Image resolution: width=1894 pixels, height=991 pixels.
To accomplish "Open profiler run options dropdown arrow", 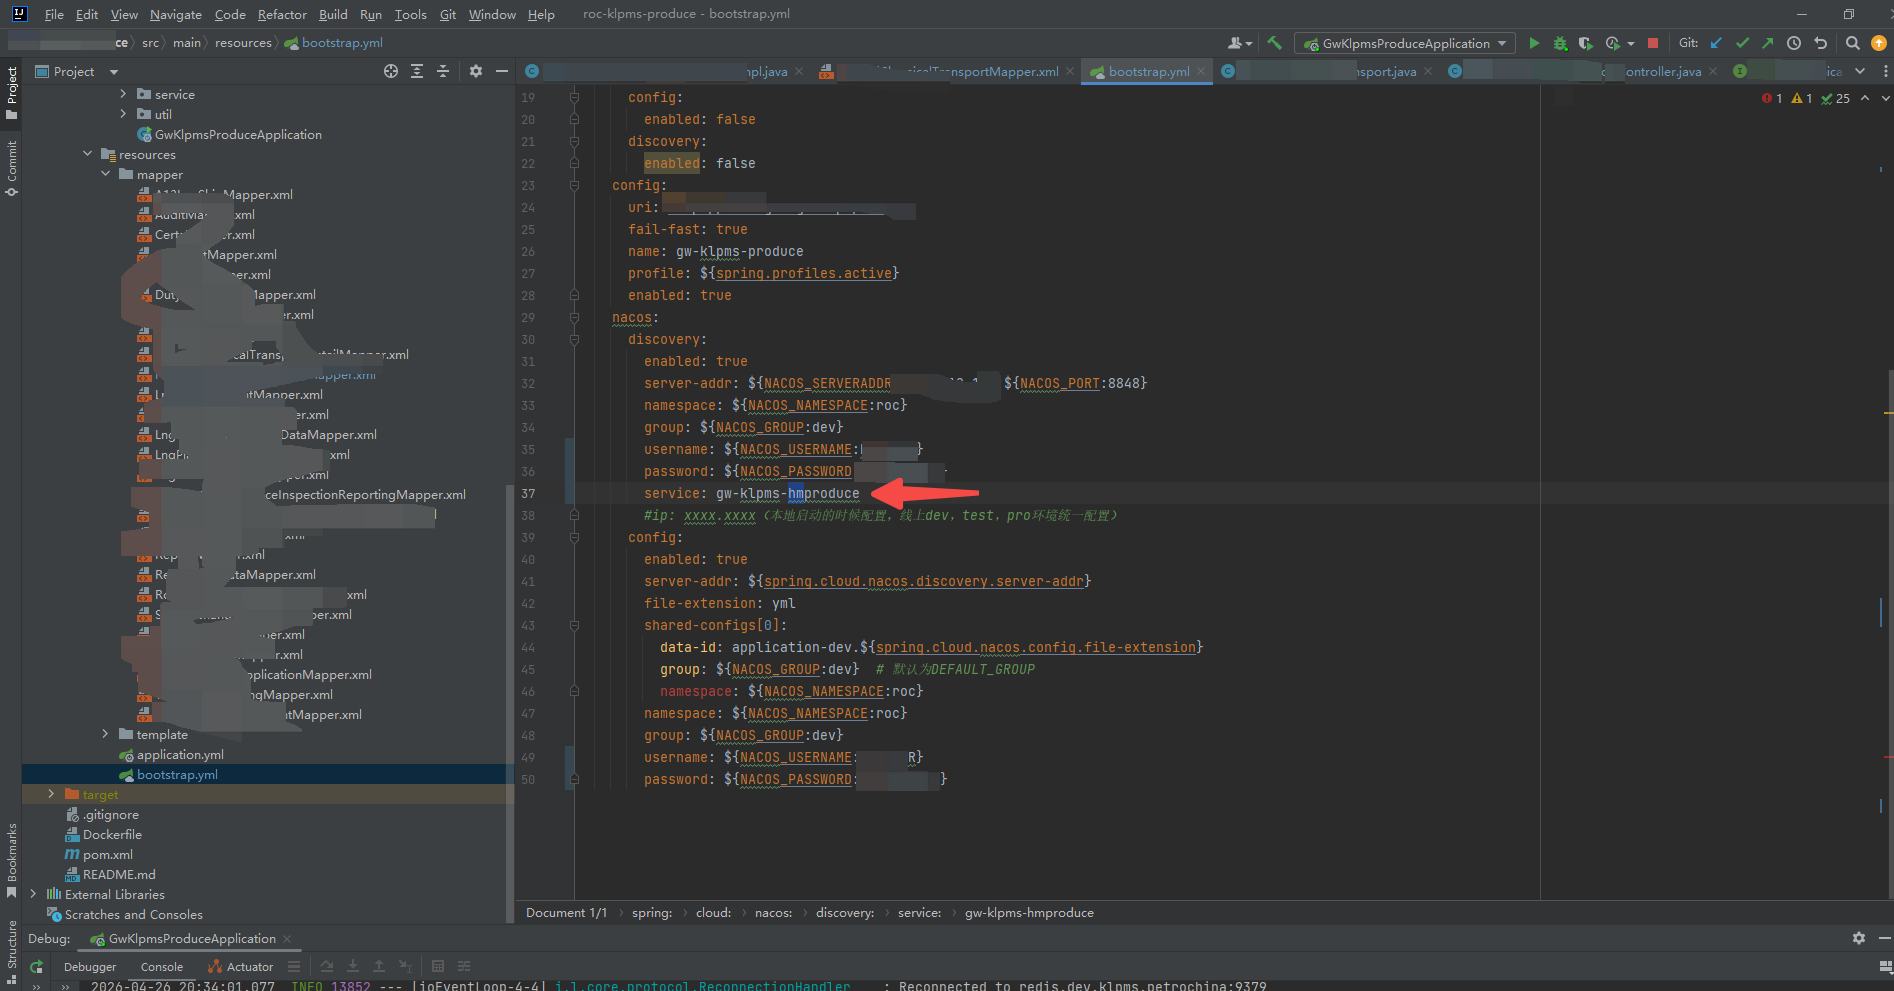I will click(1631, 44).
